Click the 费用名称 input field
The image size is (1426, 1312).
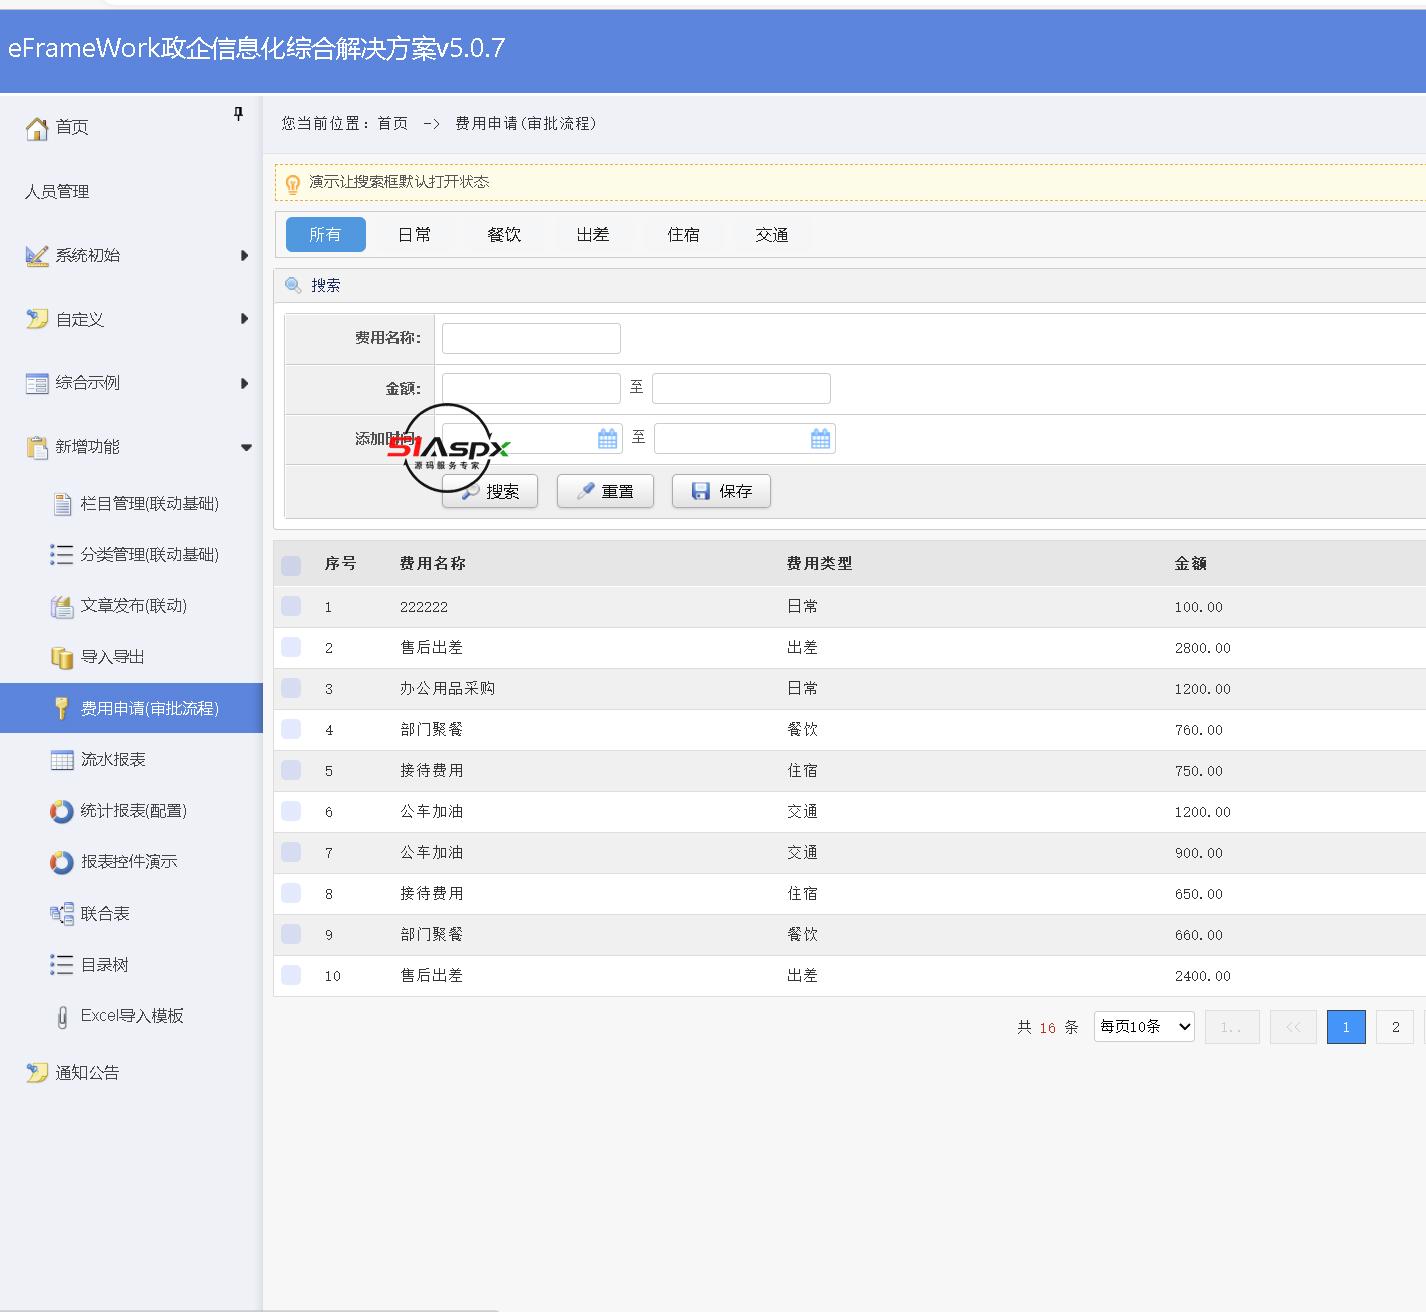coord(531,339)
